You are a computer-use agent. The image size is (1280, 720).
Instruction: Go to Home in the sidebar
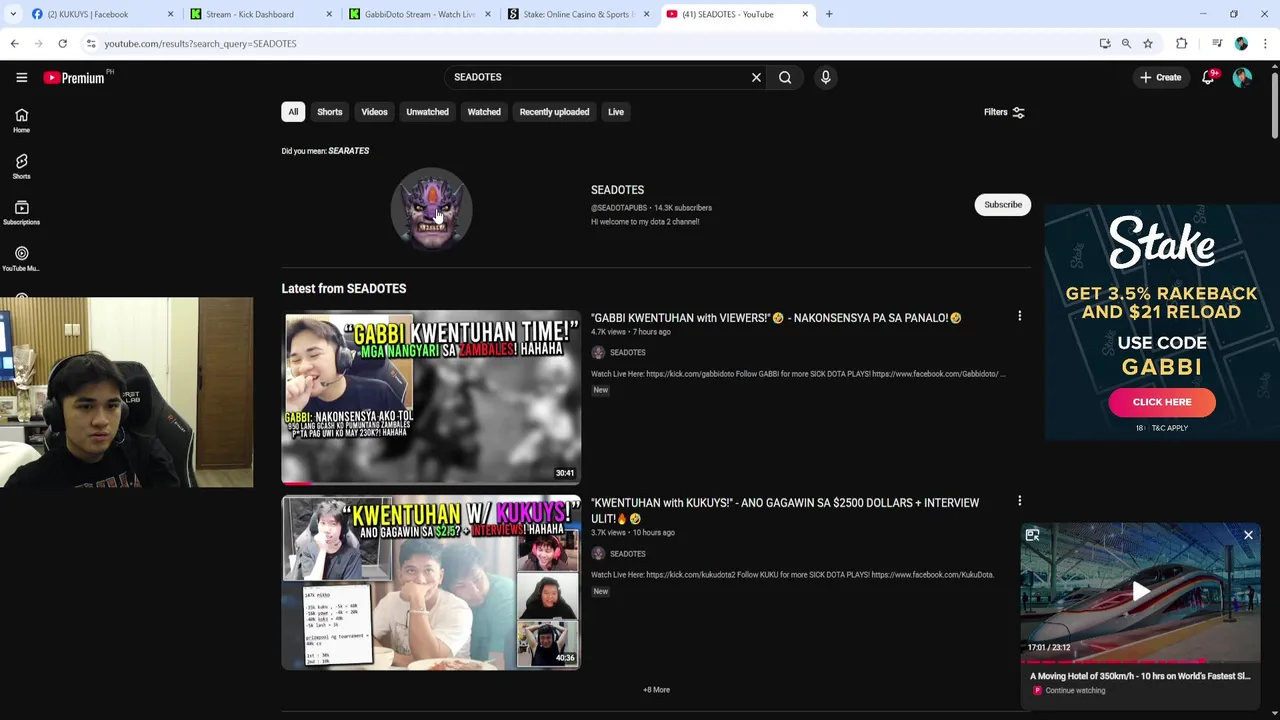coord(21,121)
